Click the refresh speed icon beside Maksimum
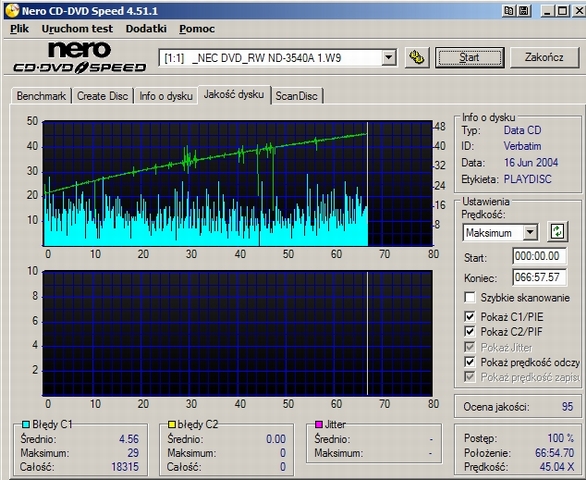 click(x=557, y=231)
